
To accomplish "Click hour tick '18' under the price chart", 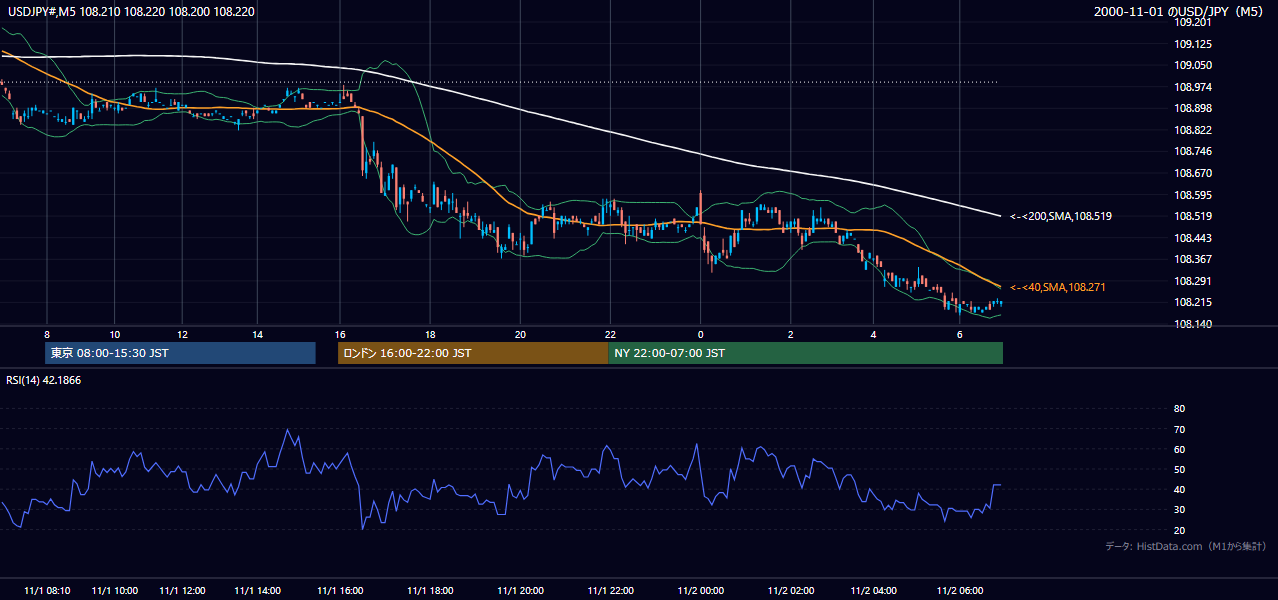I will (430, 334).
